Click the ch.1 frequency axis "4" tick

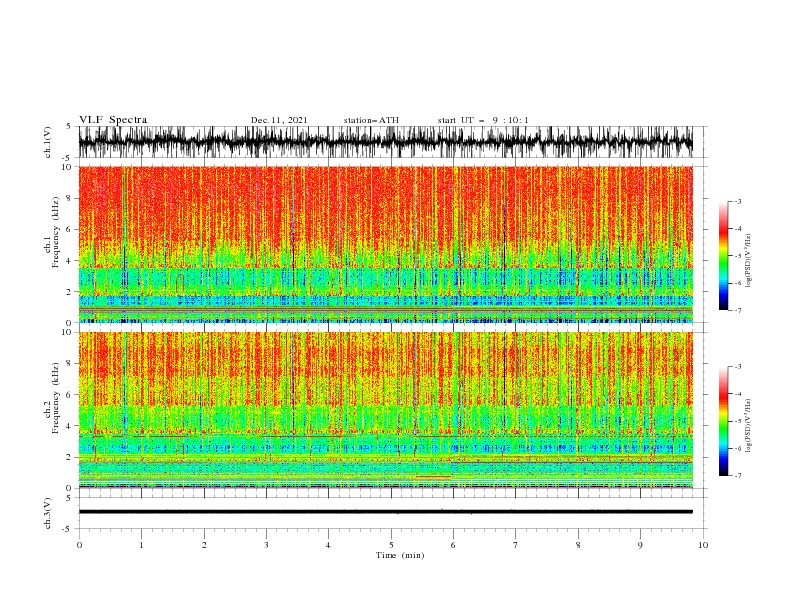(x=70, y=261)
